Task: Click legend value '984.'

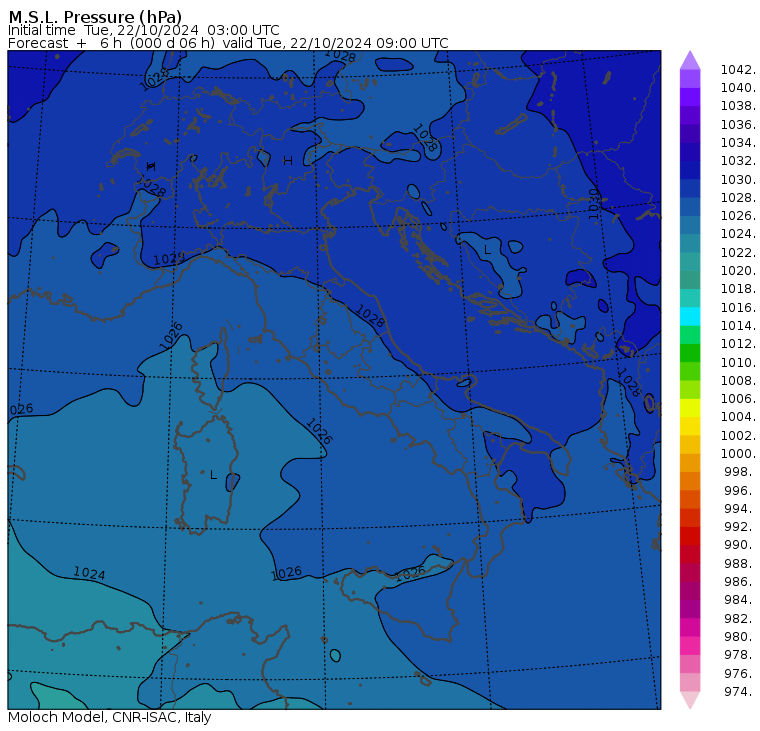Action: click(x=740, y=600)
